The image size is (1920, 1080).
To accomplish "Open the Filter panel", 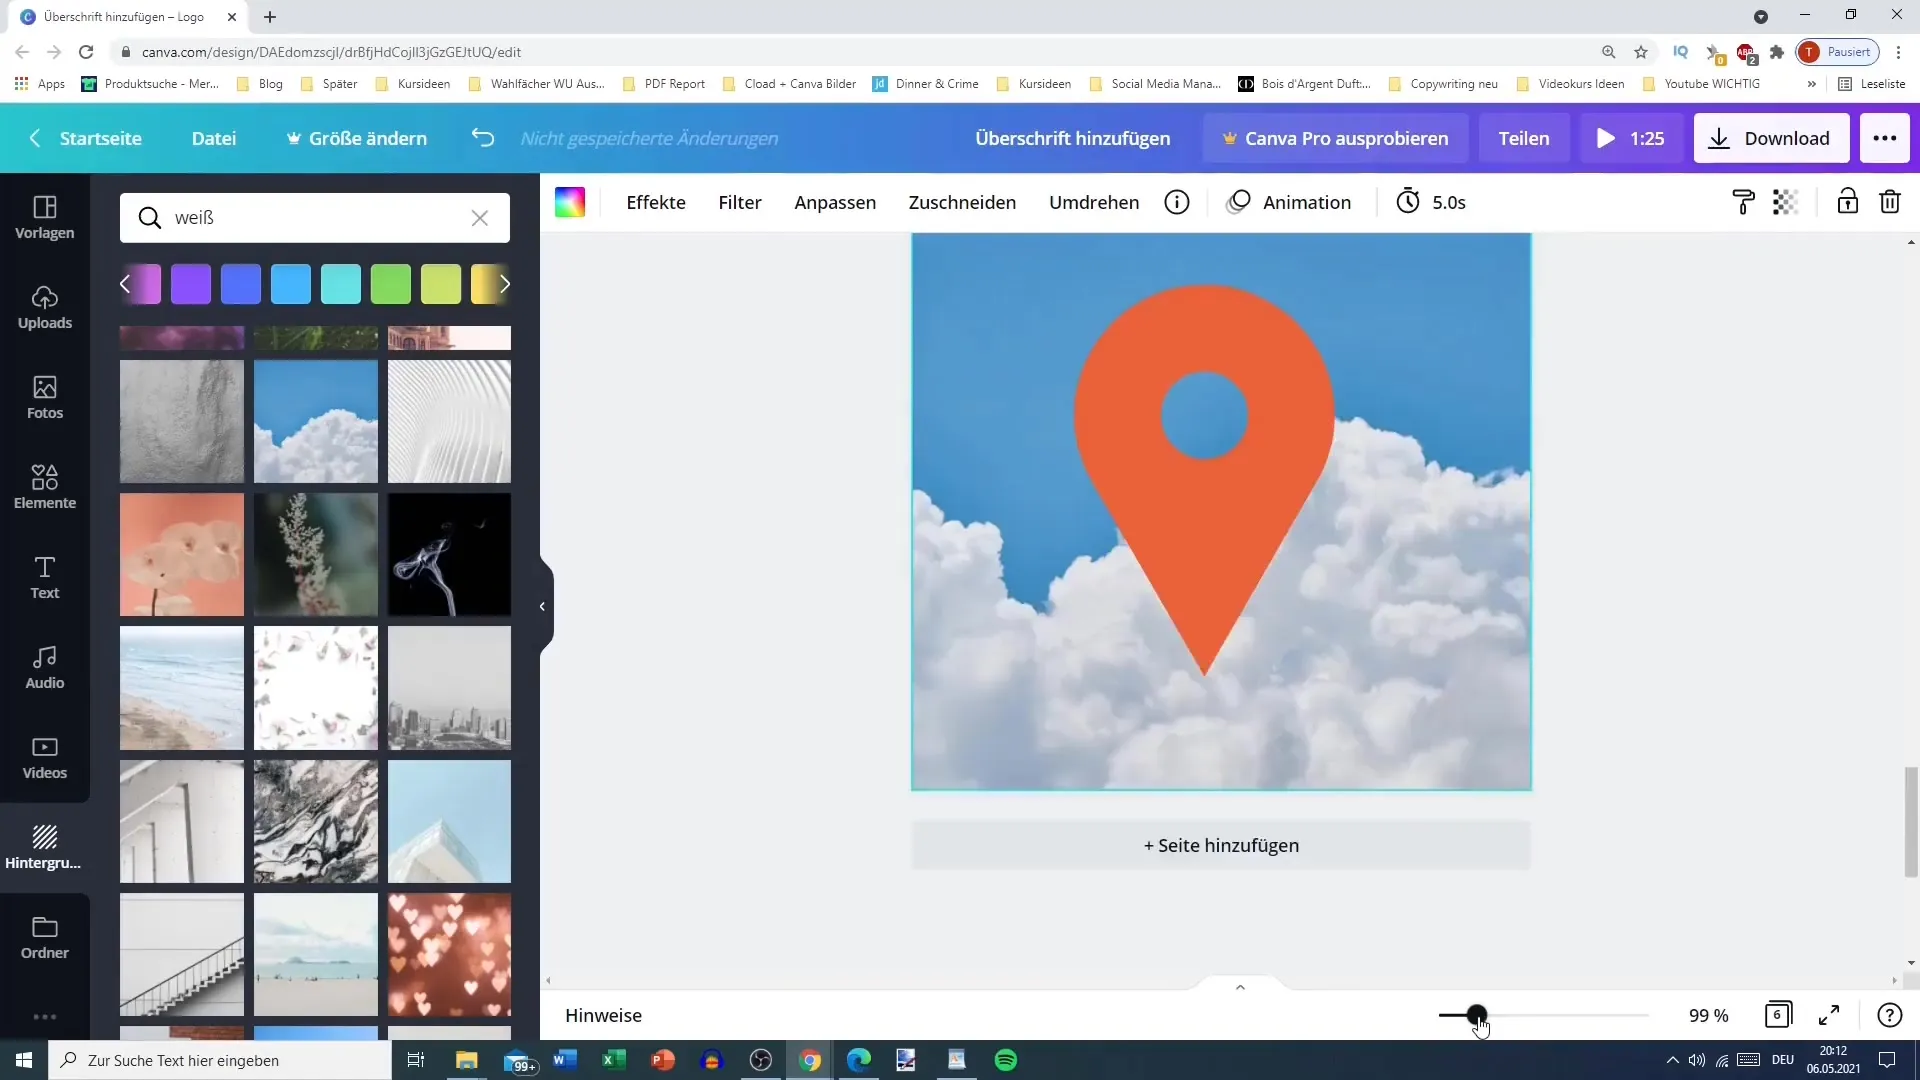I will pyautogui.click(x=740, y=202).
